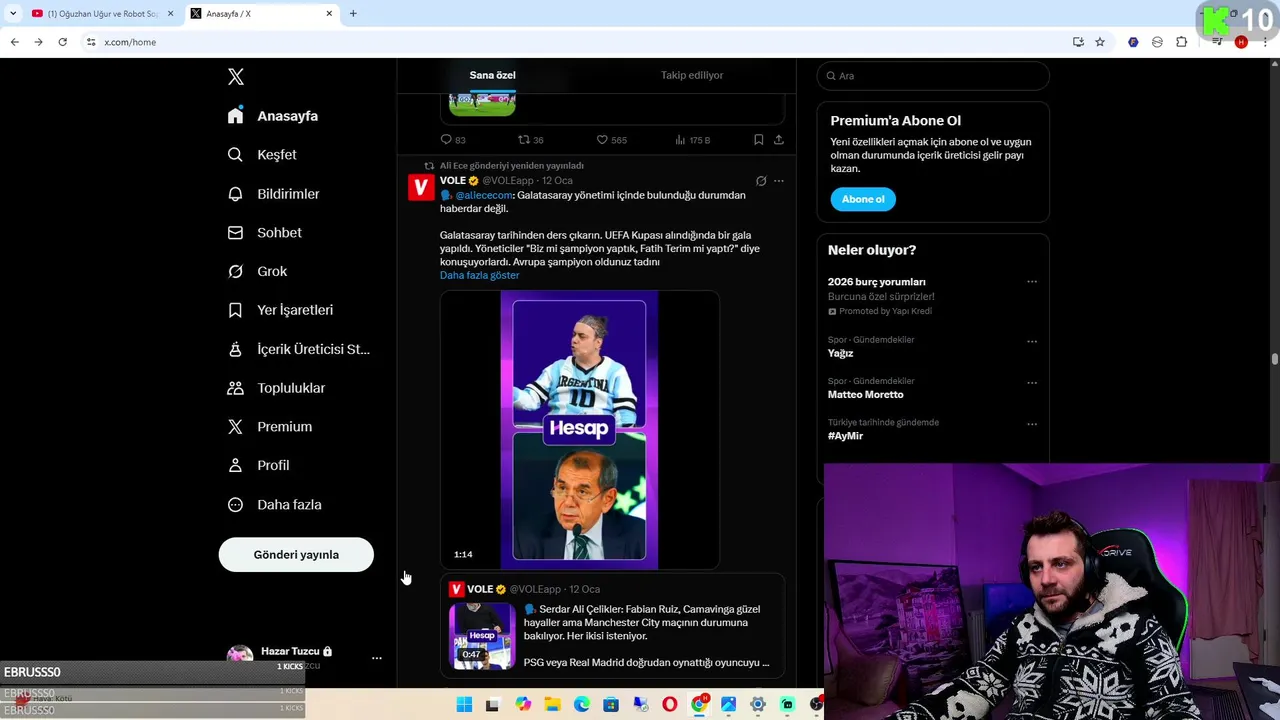This screenshot has width=1280, height=720.
Task: Click the Grok icon on VOLE post
Action: 761,181
